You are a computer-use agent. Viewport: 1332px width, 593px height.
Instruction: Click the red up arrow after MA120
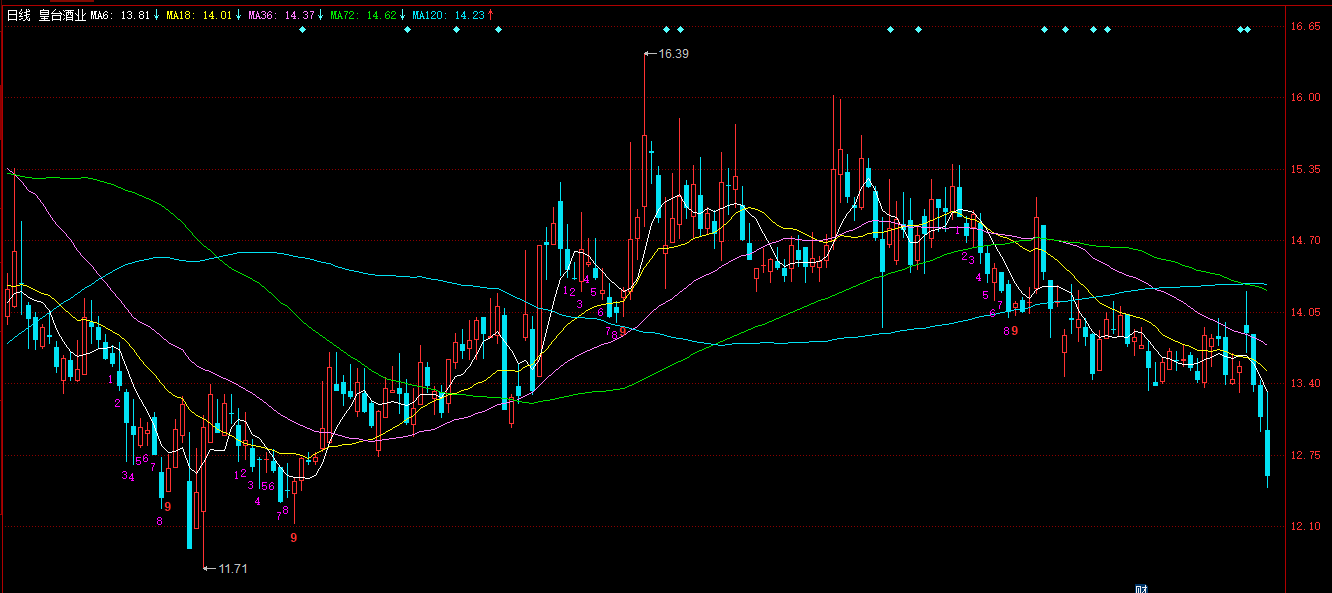(491, 16)
